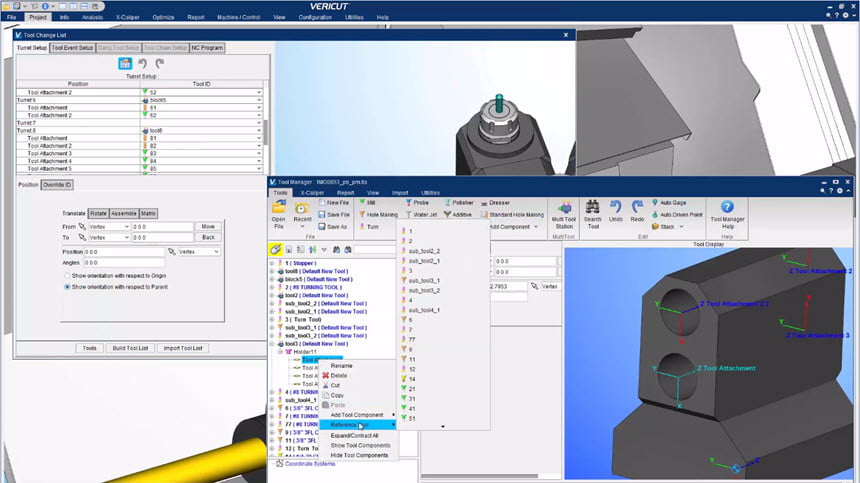This screenshot has height=483, width=860.
Task: Click Save File in Tool Manager ribbon
Action: coord(333,215)
